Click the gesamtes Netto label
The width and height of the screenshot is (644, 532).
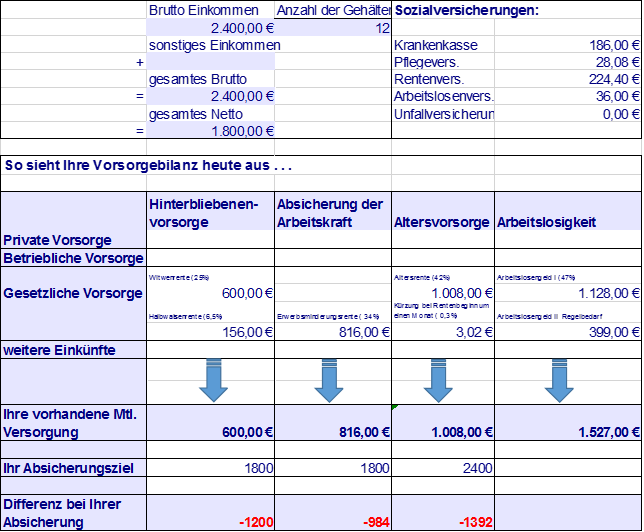click(196, 114)
